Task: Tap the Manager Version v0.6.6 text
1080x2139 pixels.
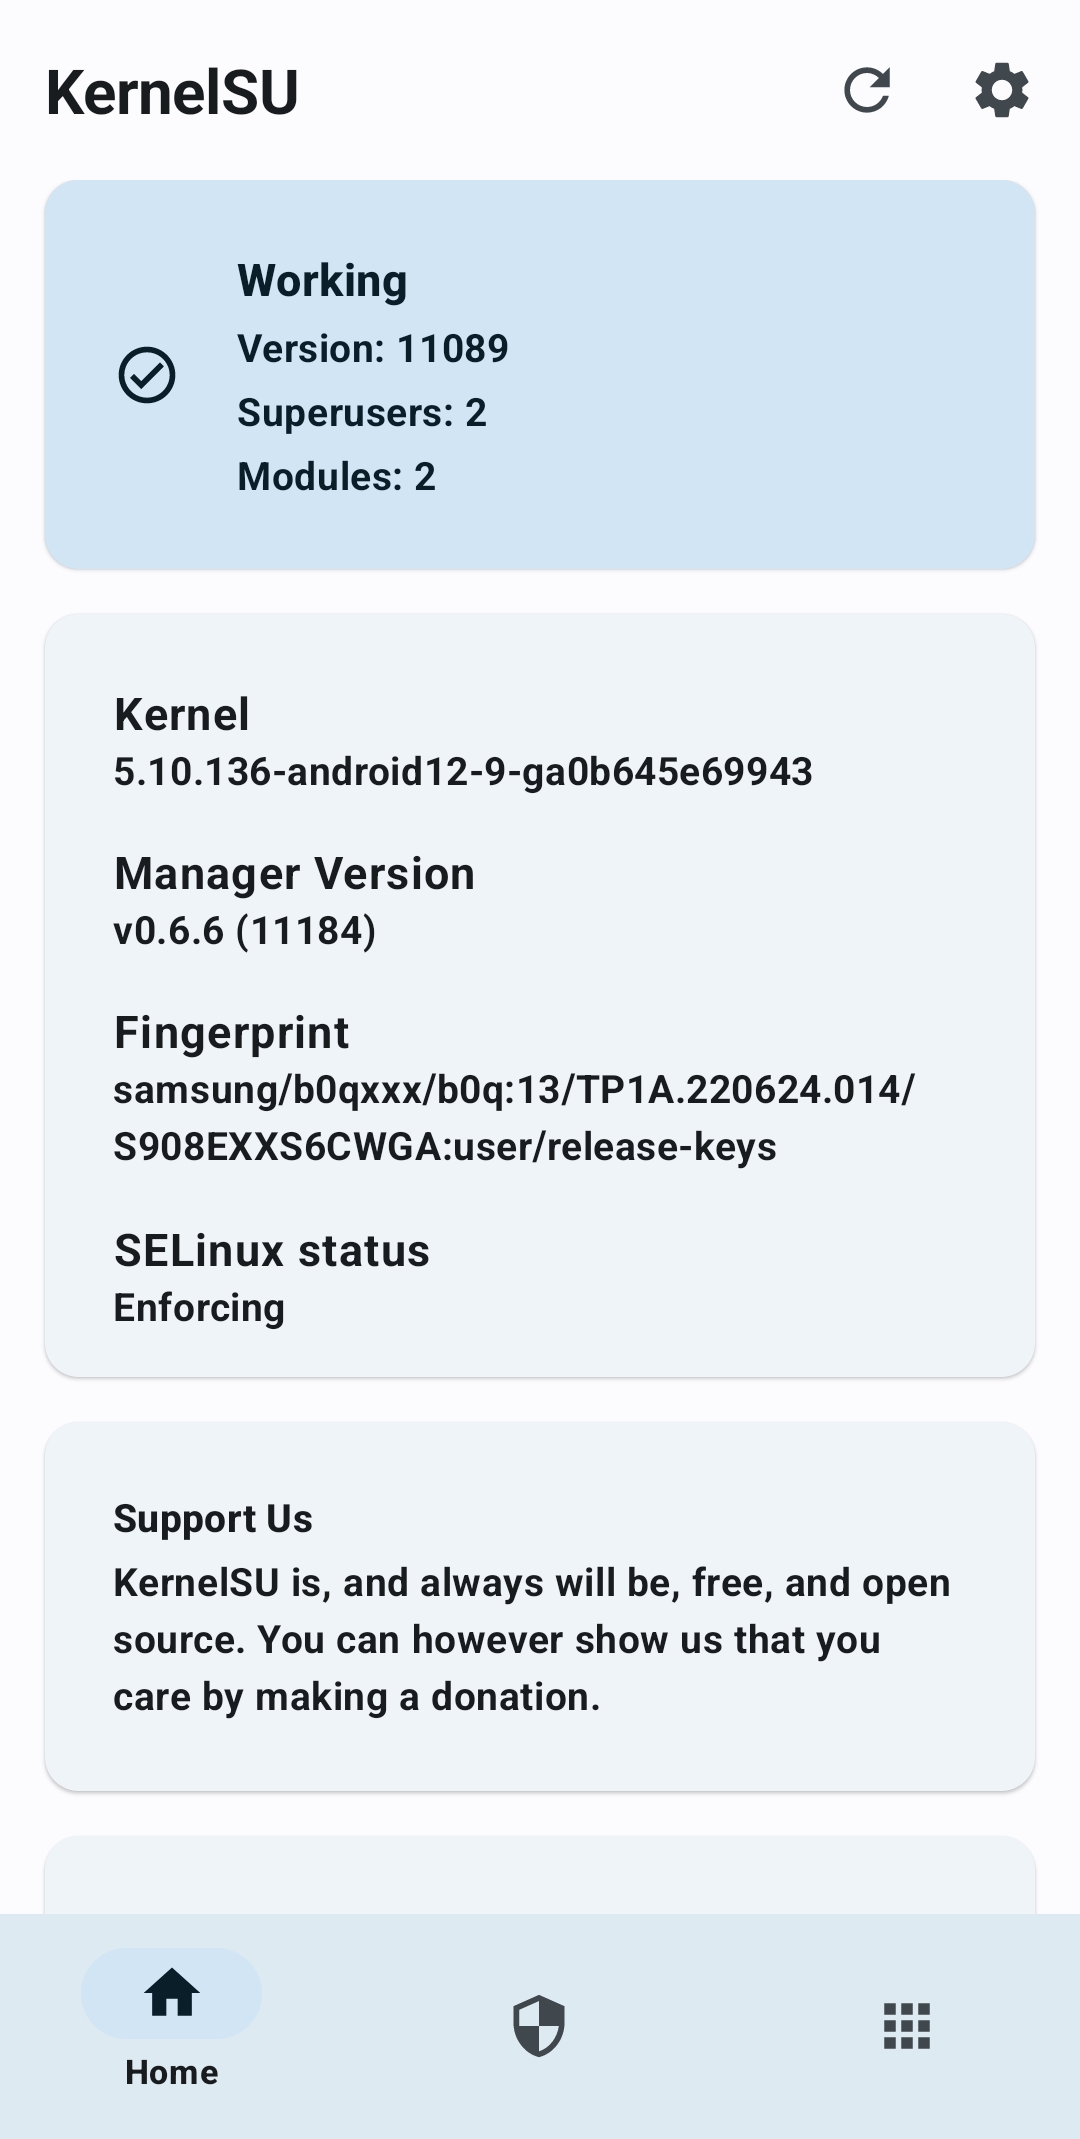Action: pos(244,932)
